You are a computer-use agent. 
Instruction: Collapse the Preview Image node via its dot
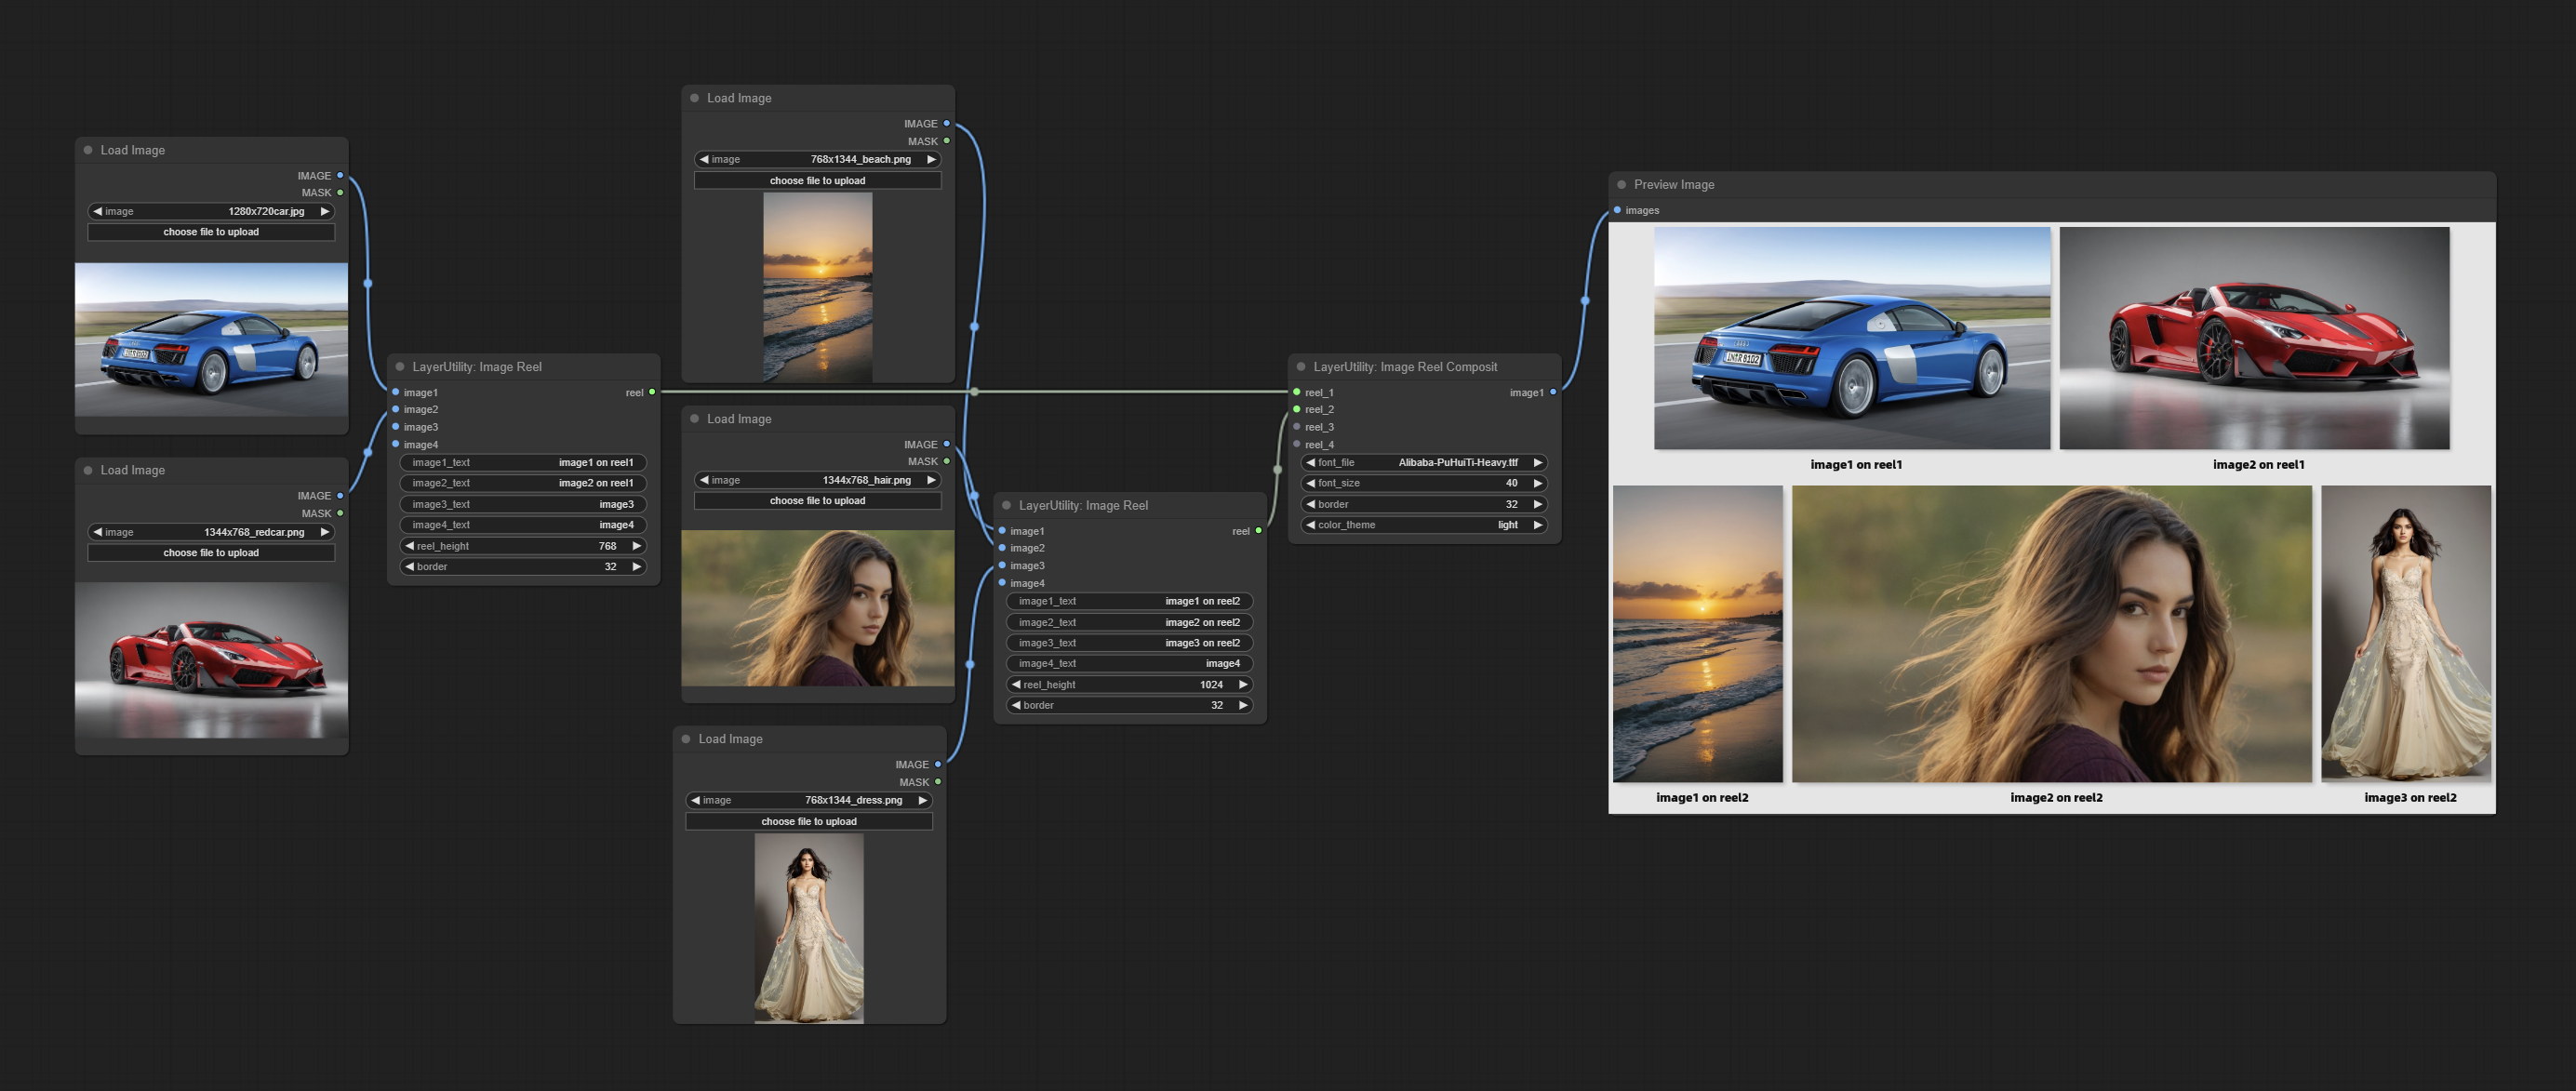1621,185
